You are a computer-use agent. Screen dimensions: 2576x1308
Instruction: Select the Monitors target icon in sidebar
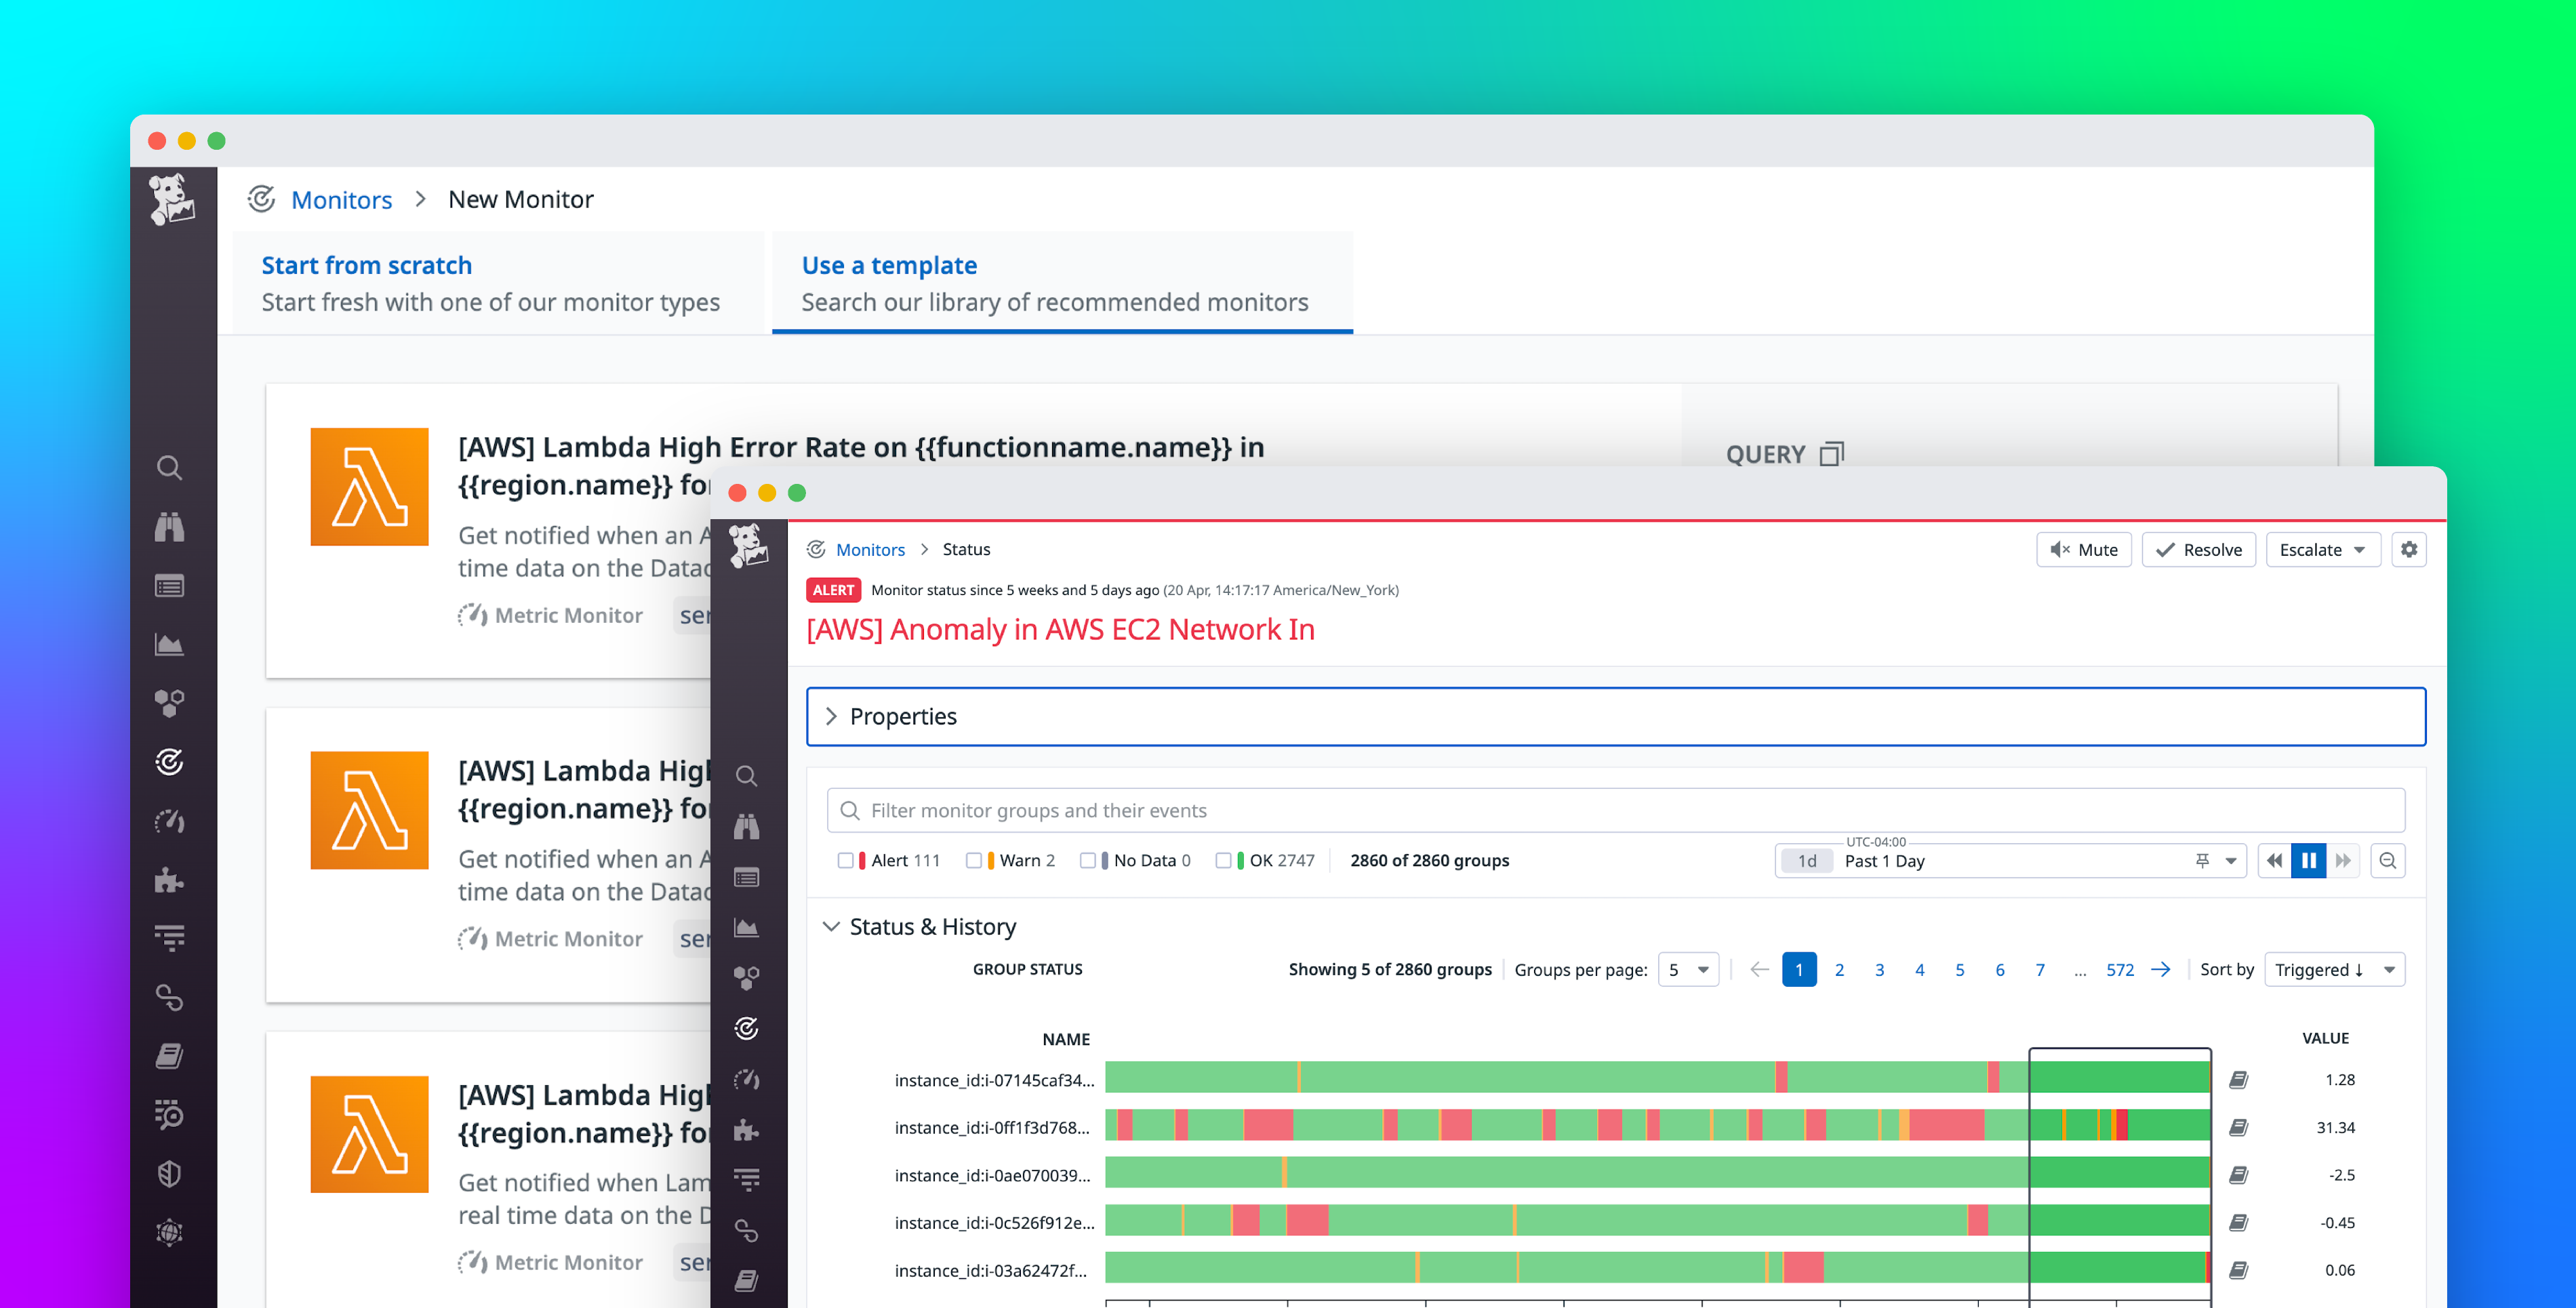click(170, 762)
